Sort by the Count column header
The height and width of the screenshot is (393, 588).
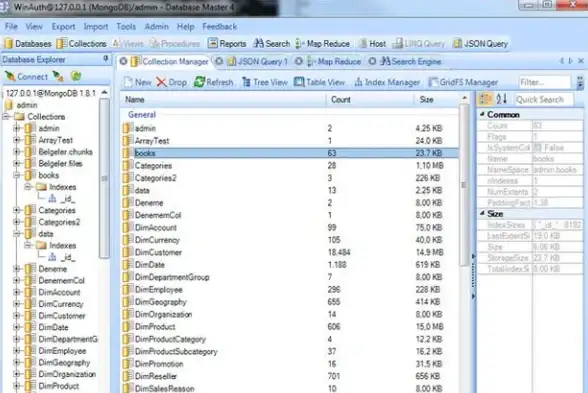[x=370, y=100]
